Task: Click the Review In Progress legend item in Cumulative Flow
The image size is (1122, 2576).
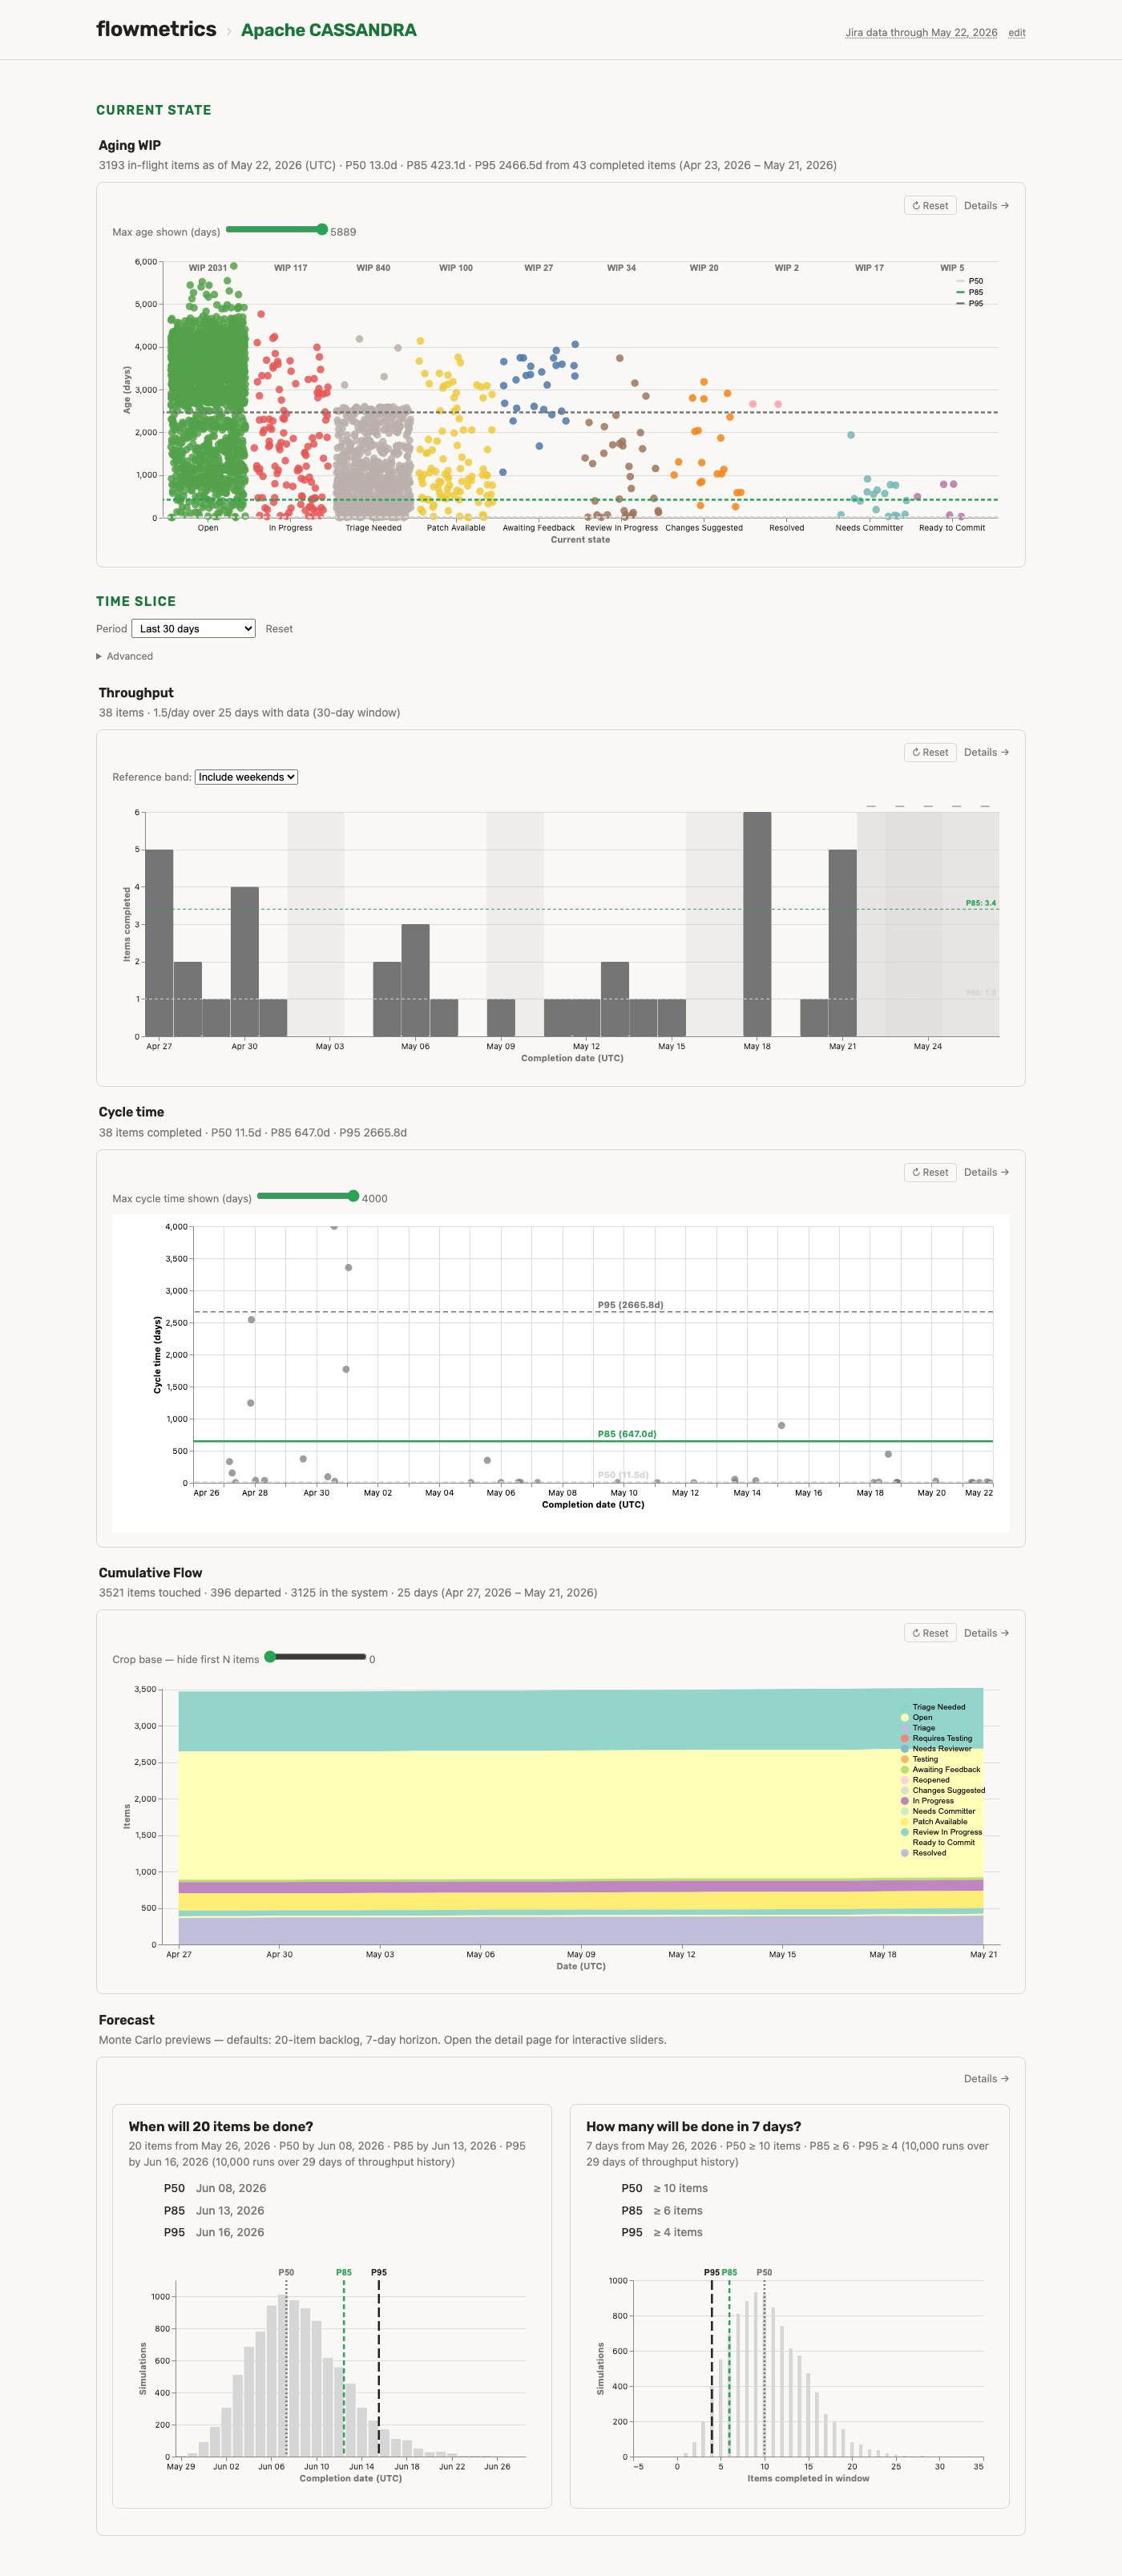Action: pos(942,1833)
